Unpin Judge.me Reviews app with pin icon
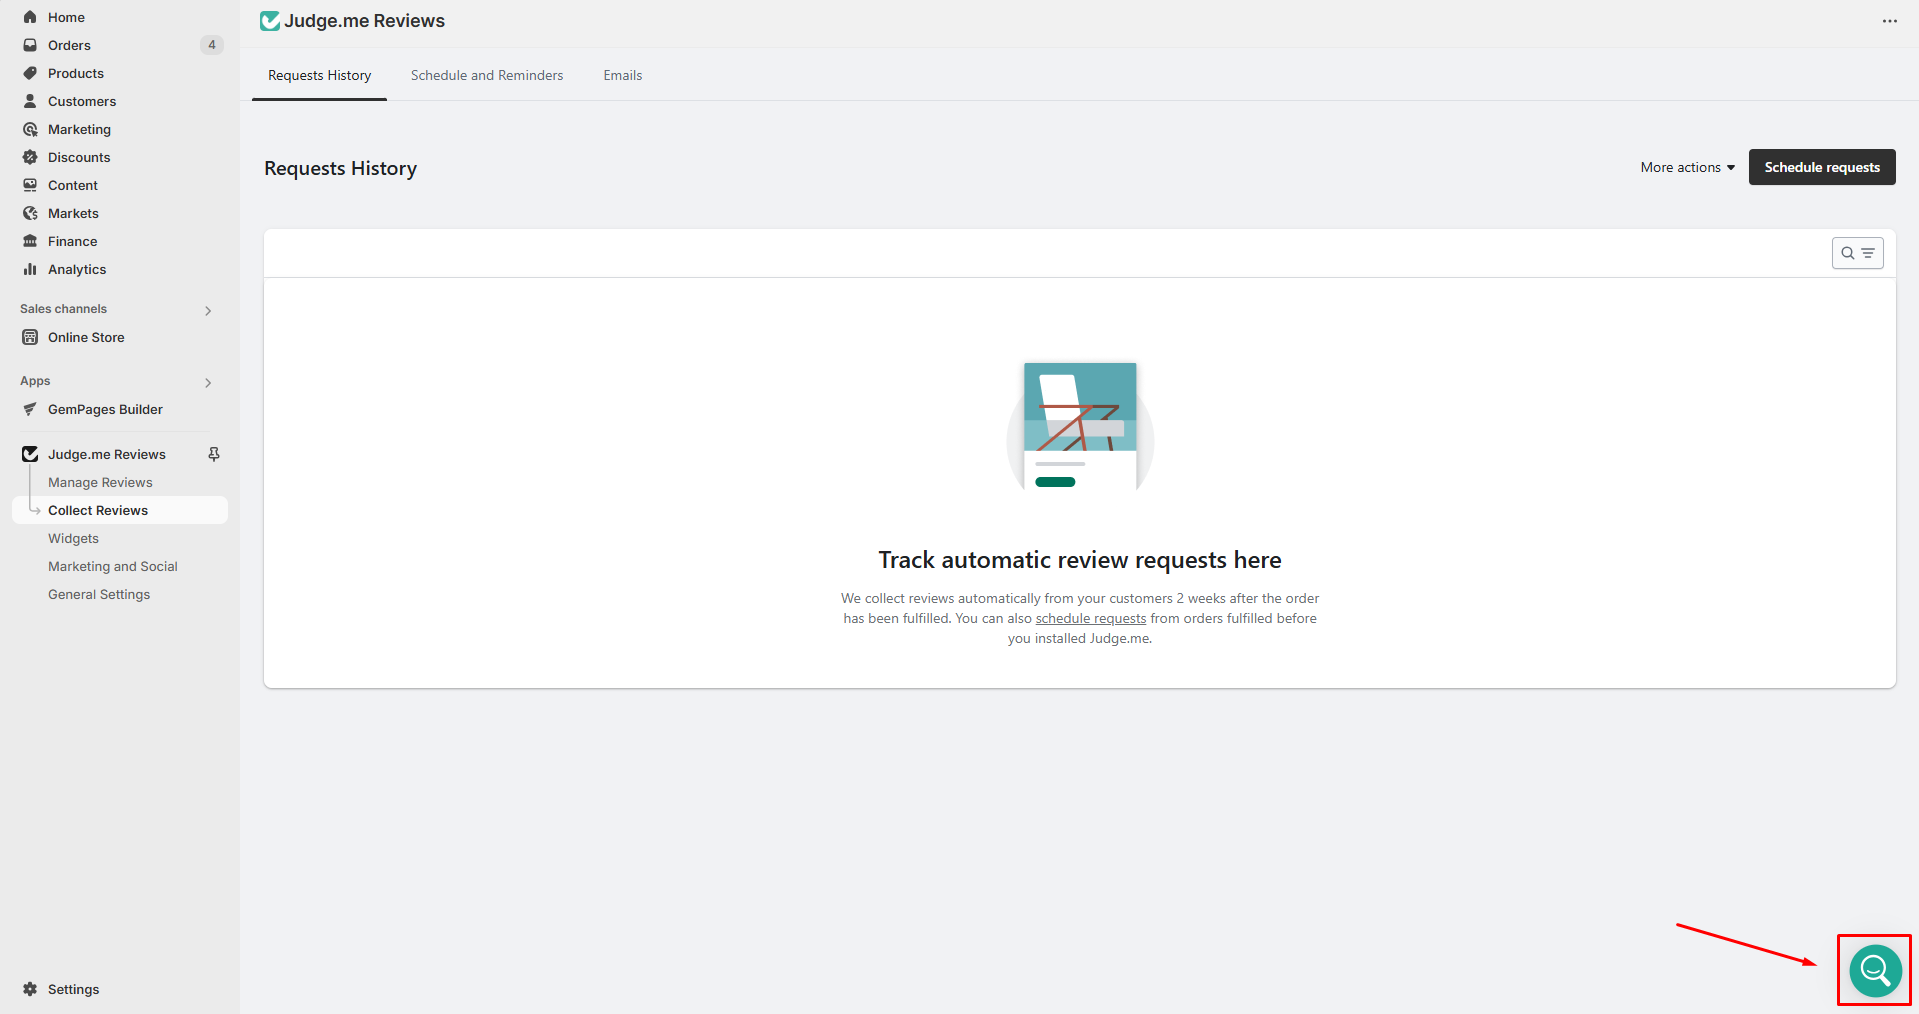This screenshot has height=1014, width=1919. (213, 454)
